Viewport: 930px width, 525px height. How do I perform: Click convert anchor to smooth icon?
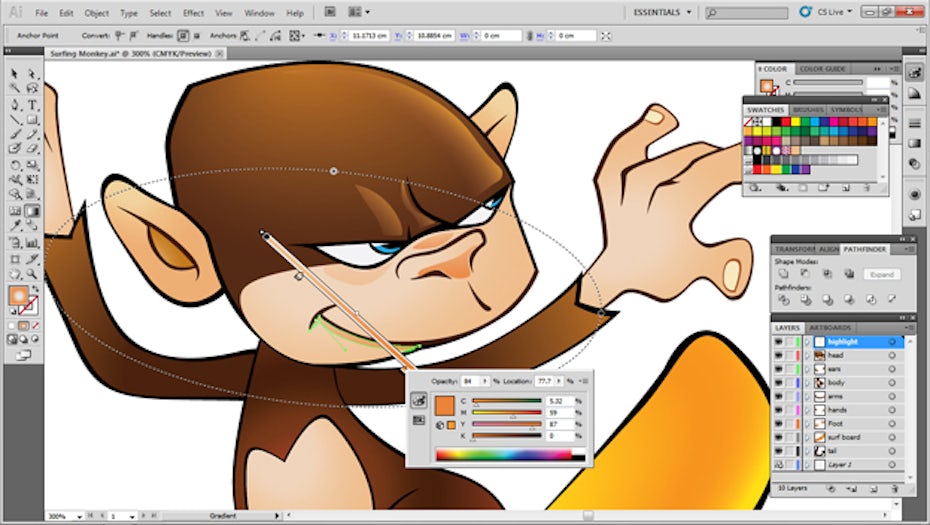click(133, 36)
